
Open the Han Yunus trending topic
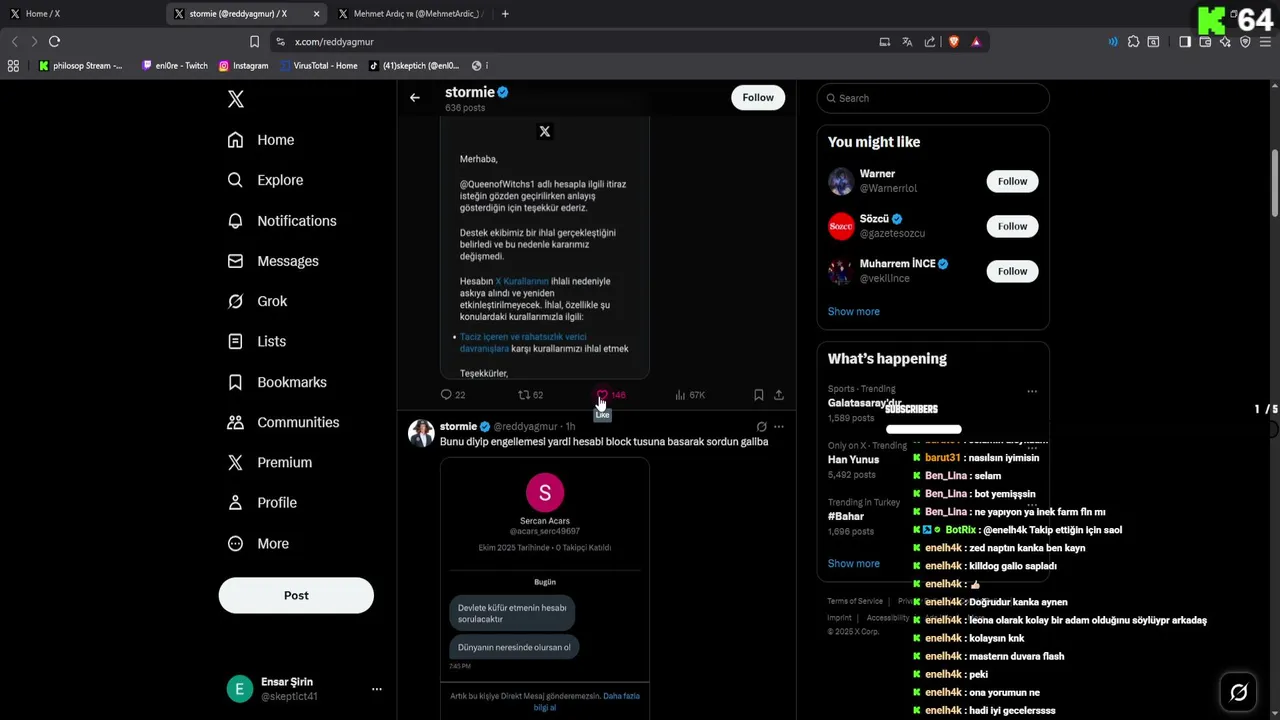[852, 460]
